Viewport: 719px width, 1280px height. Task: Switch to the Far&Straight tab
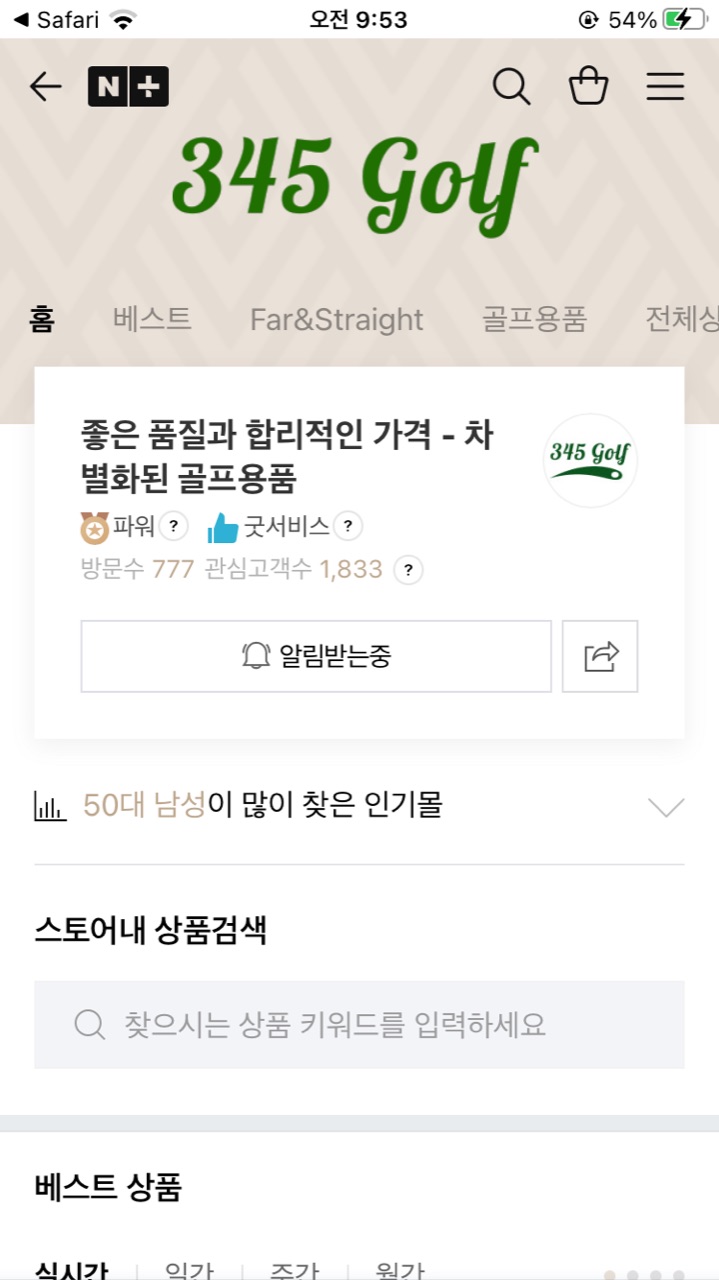tap(336, 319)
